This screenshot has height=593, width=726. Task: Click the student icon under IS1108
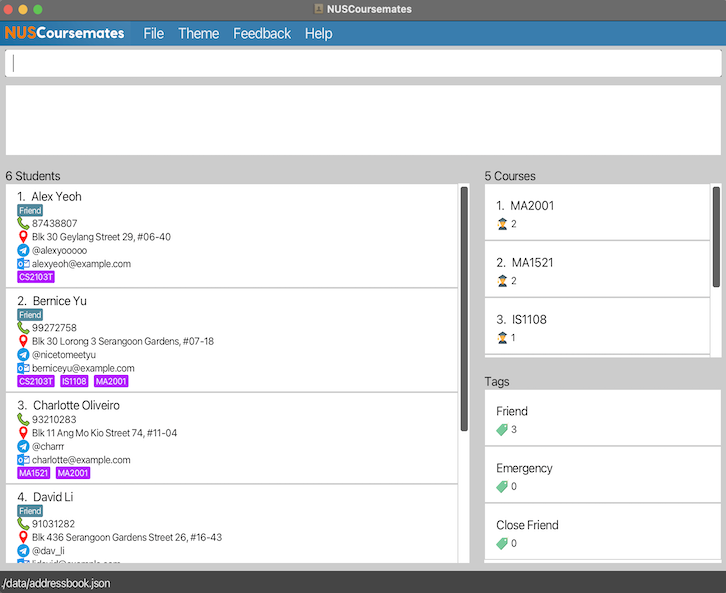pyautogui.click(x=502, y=338)
